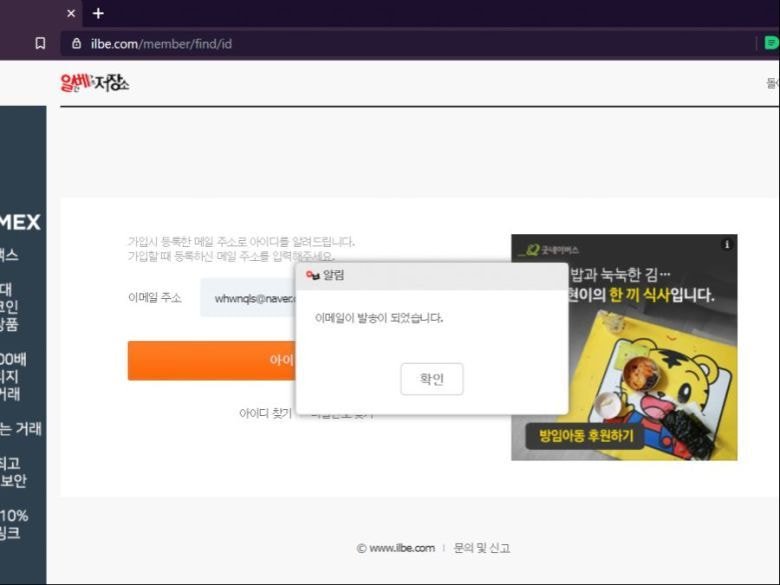
Task: Open the 문의 및 신고 footer link
Action: pos(482,548)
